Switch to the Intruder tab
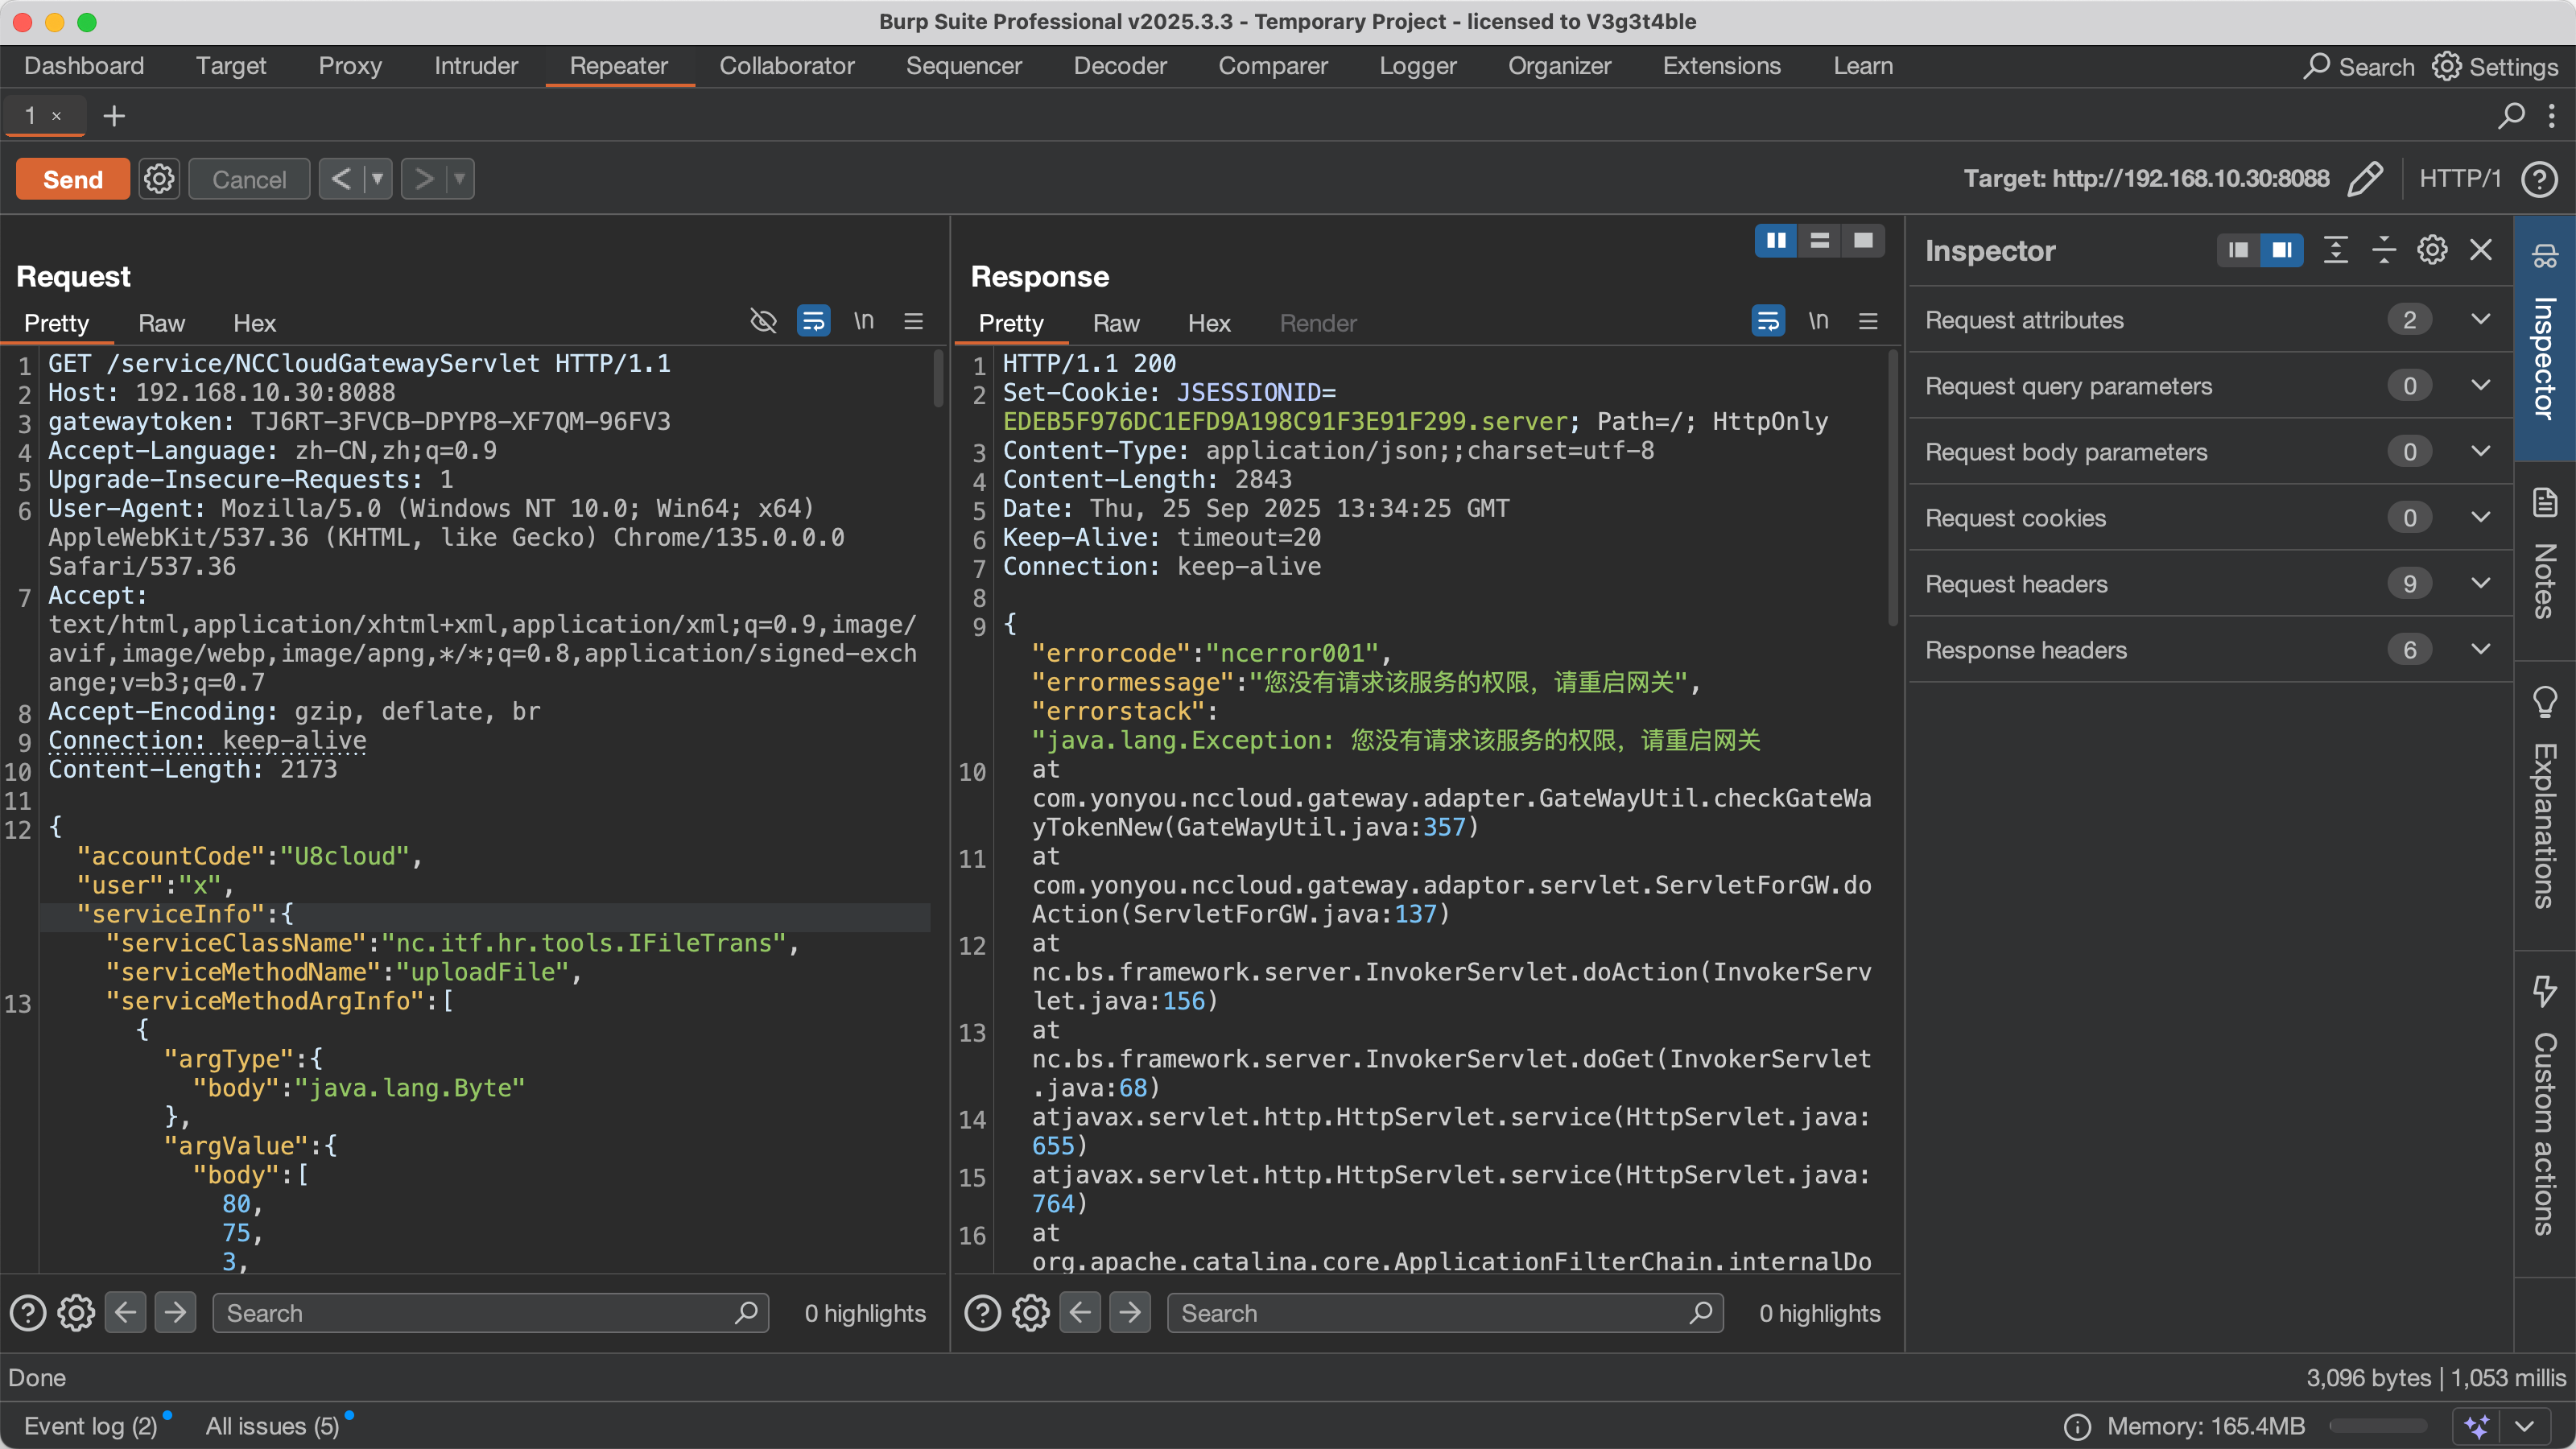This screenshot has height=1449, width=2576. [x=476, y=66]
